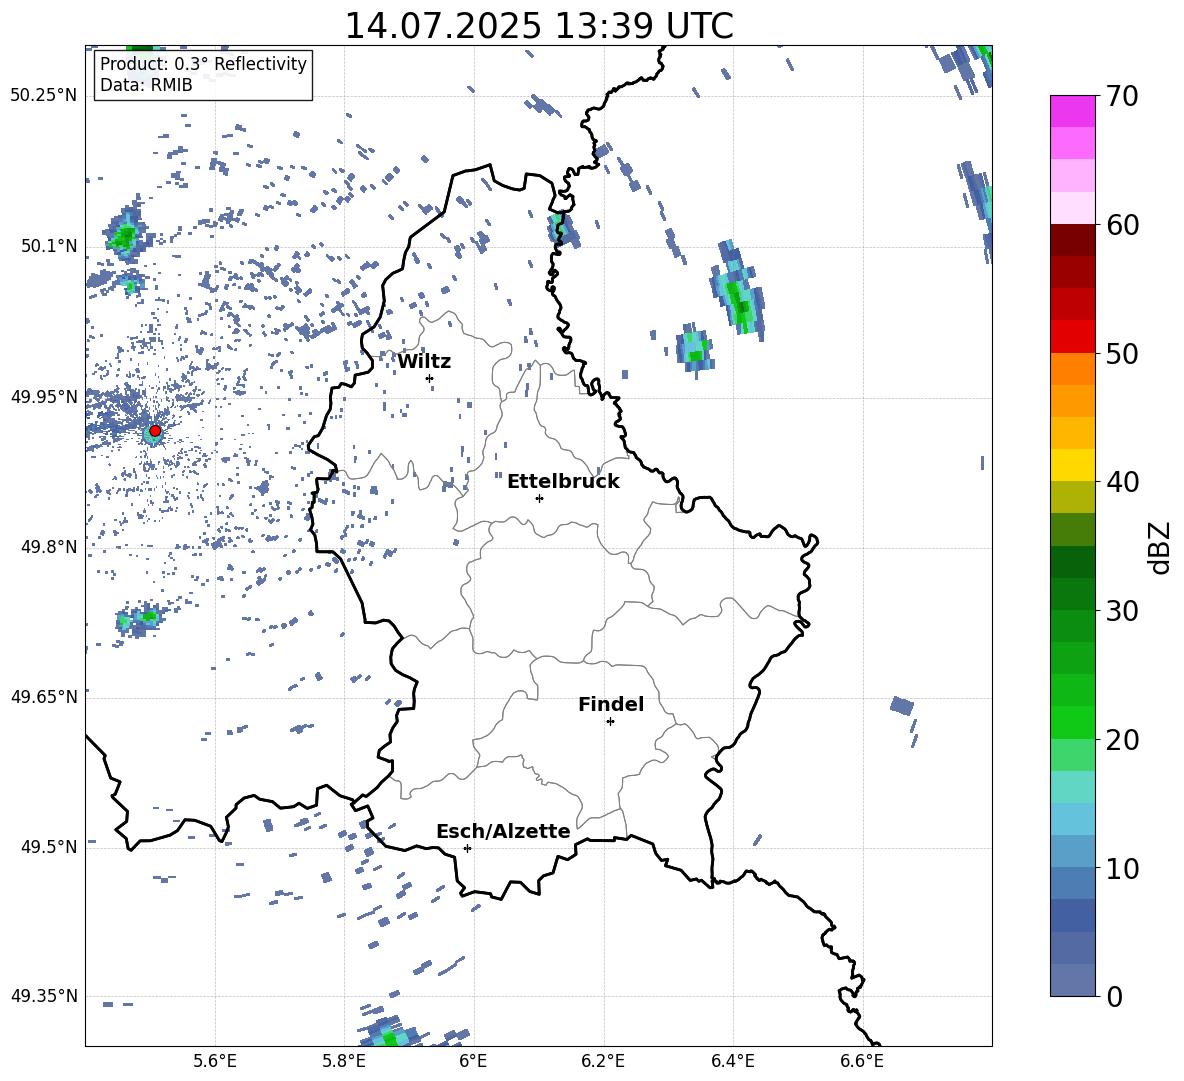1184x1081 pixels.
Task: Click the dBZ colorbar axis label
Action: pos(1161,547)
